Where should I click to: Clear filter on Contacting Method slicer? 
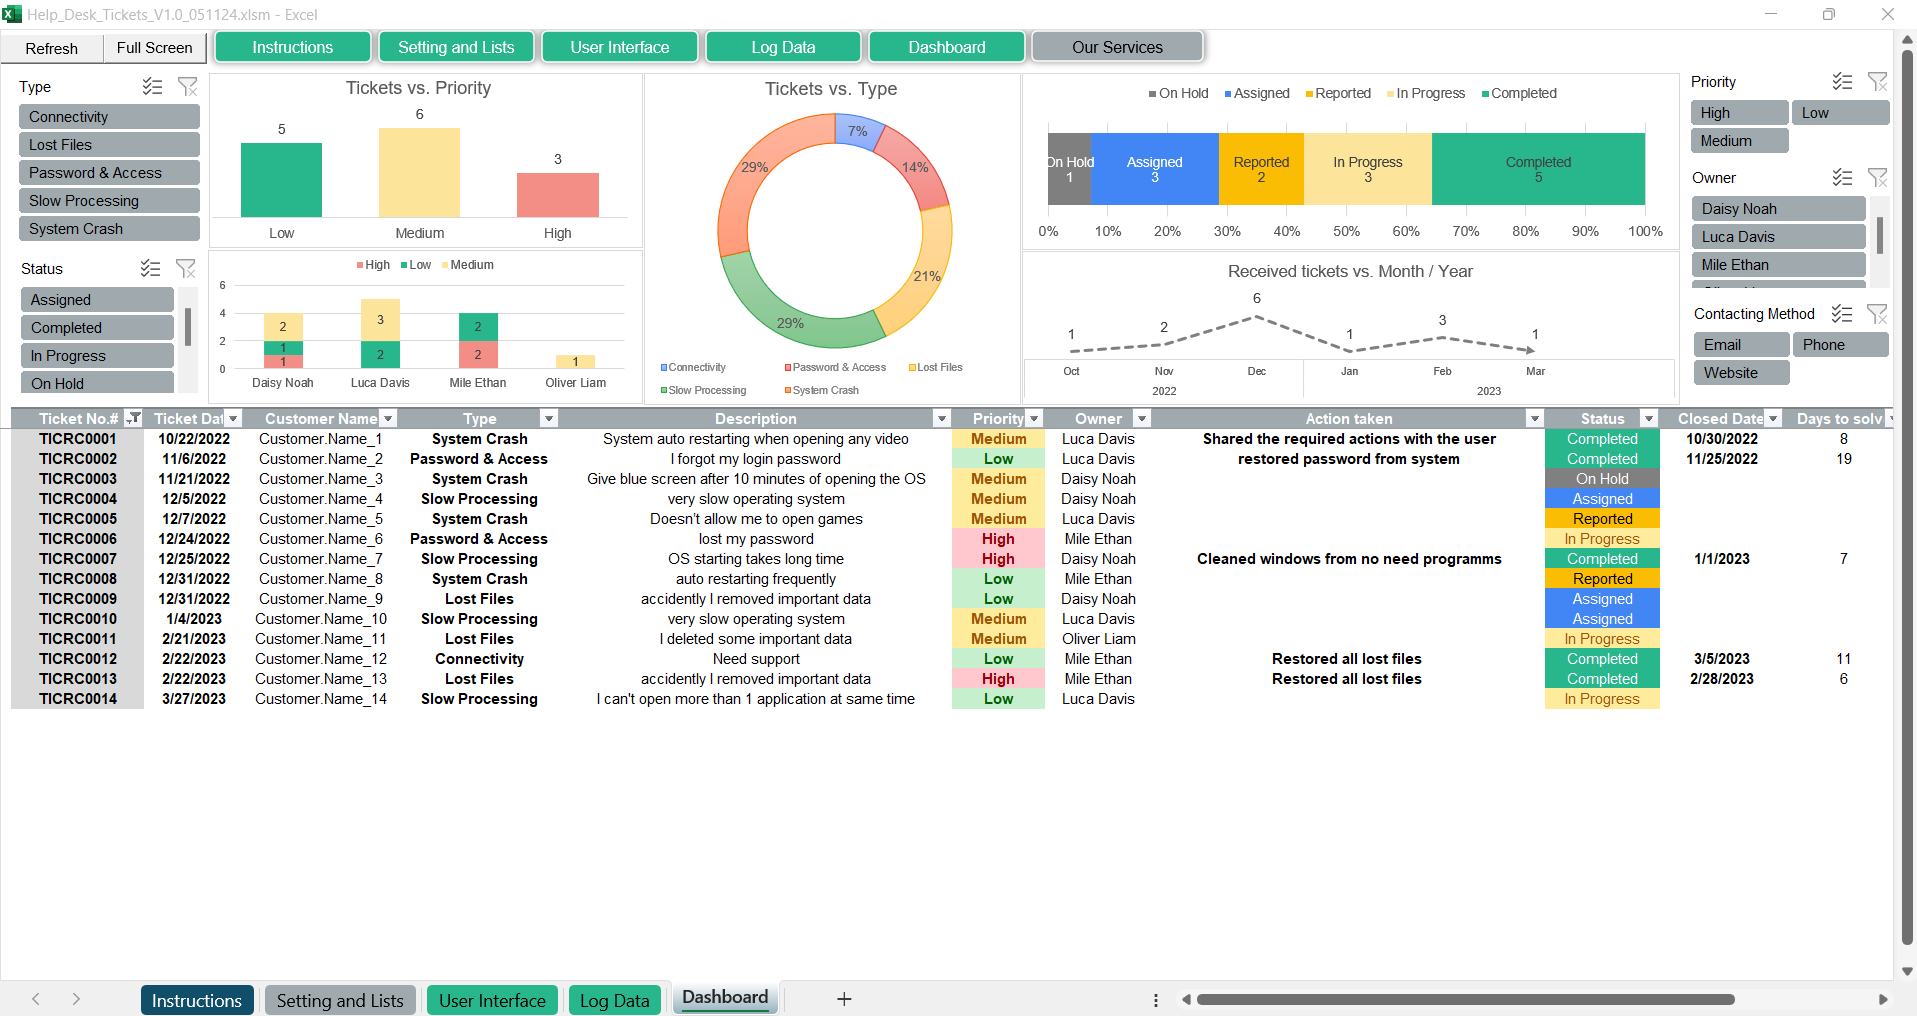[1877, 314]
